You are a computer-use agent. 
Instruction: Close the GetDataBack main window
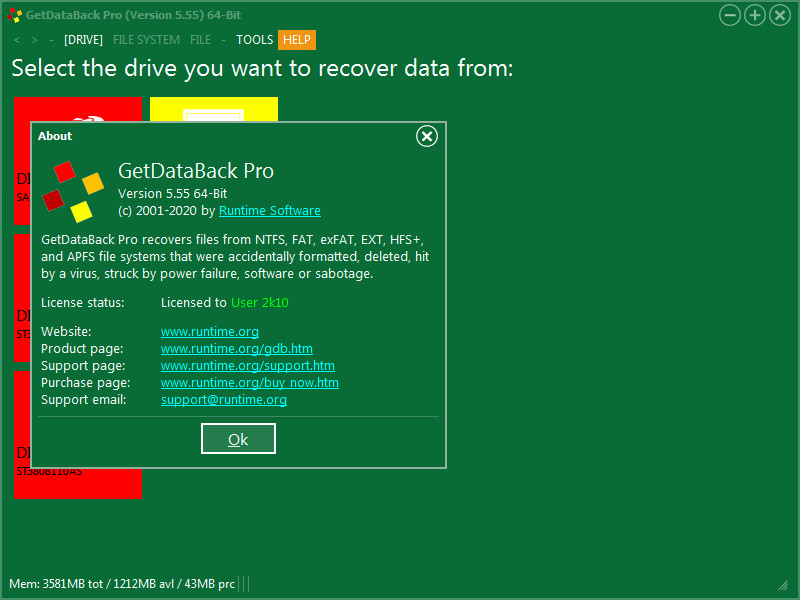pos(780,15)
